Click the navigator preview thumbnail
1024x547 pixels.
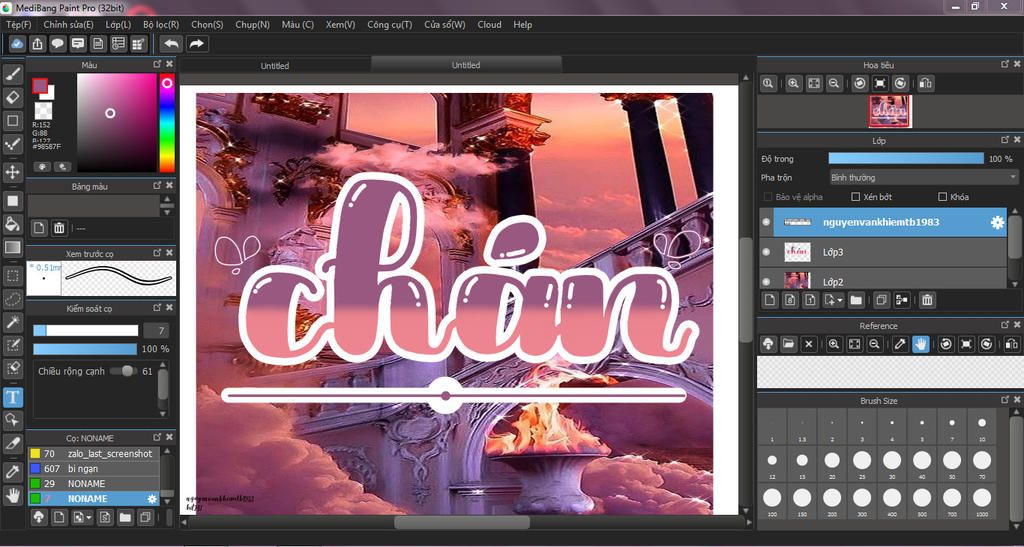pos(890,112)
